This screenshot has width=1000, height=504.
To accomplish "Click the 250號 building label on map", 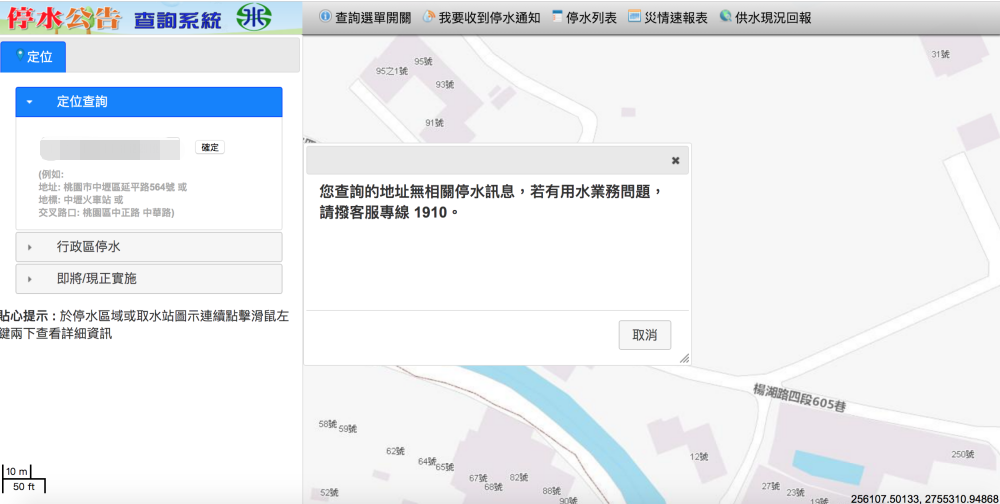I will tap(962, 454).
